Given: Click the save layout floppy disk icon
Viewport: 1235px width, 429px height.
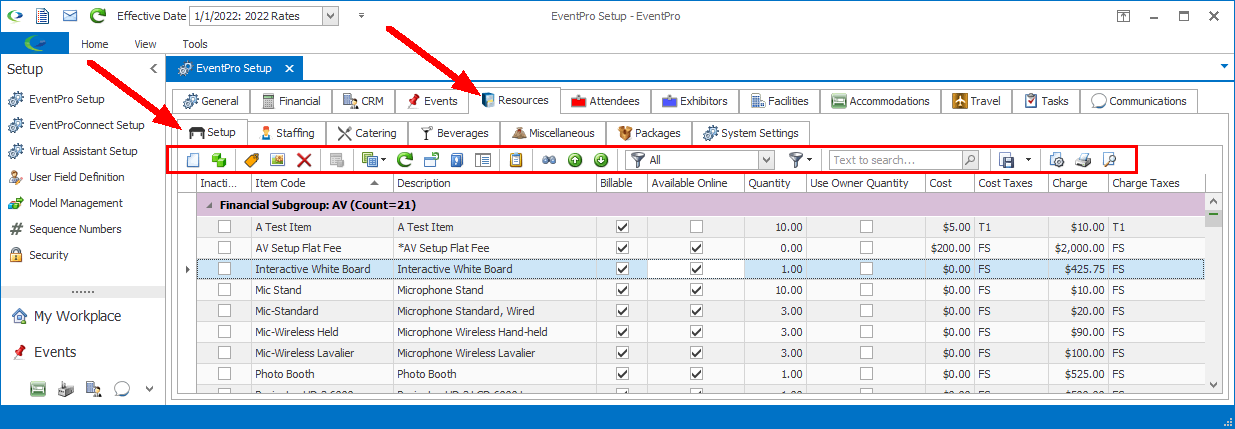Looking at the screenshot, I should [x=1007, y=160].
